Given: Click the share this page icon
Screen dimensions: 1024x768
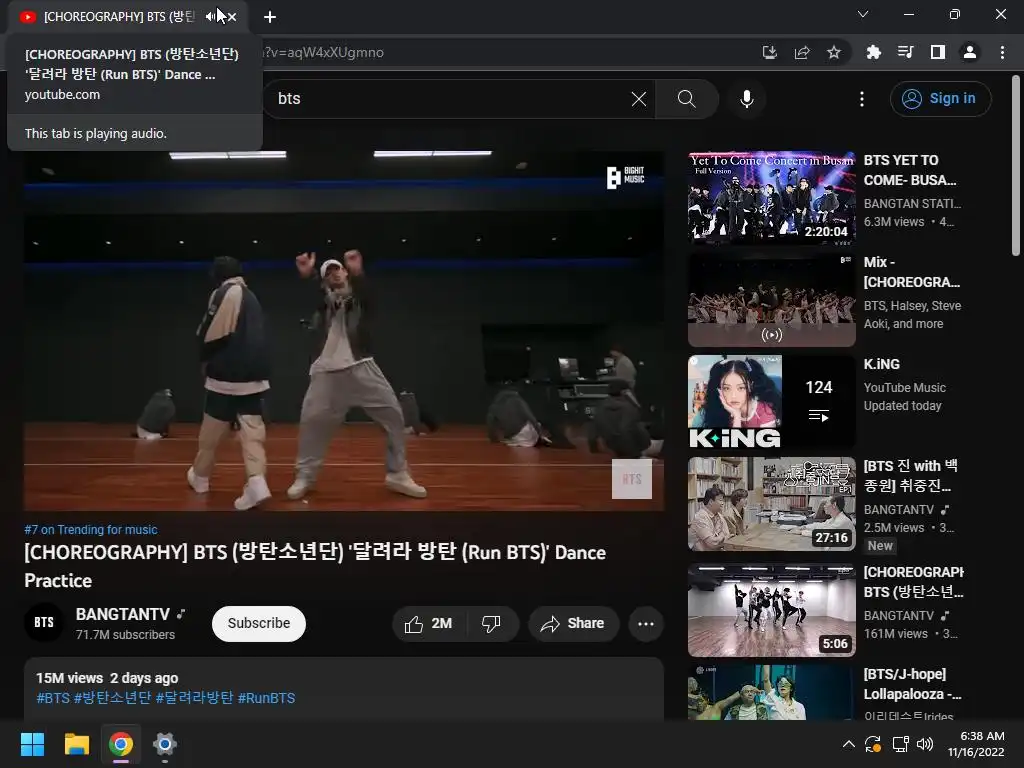Looking at the screenshot, I should pyautogui.click(x=802, y=52).
